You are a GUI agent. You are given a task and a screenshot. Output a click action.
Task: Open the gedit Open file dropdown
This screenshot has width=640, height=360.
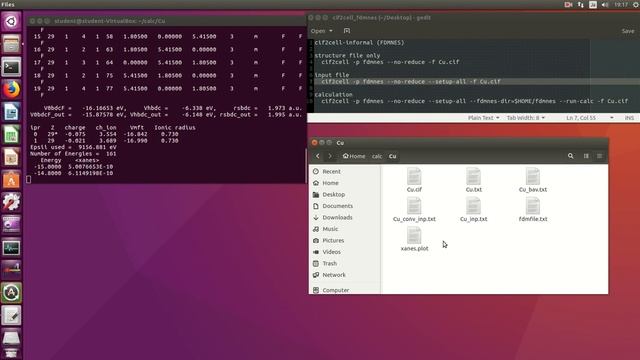click(x=321, y=31)
